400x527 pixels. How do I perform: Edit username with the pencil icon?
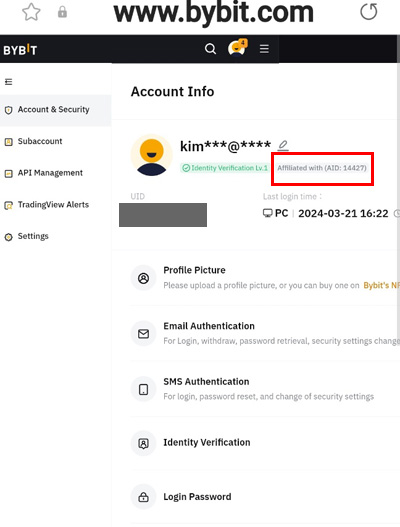(283, 146)
